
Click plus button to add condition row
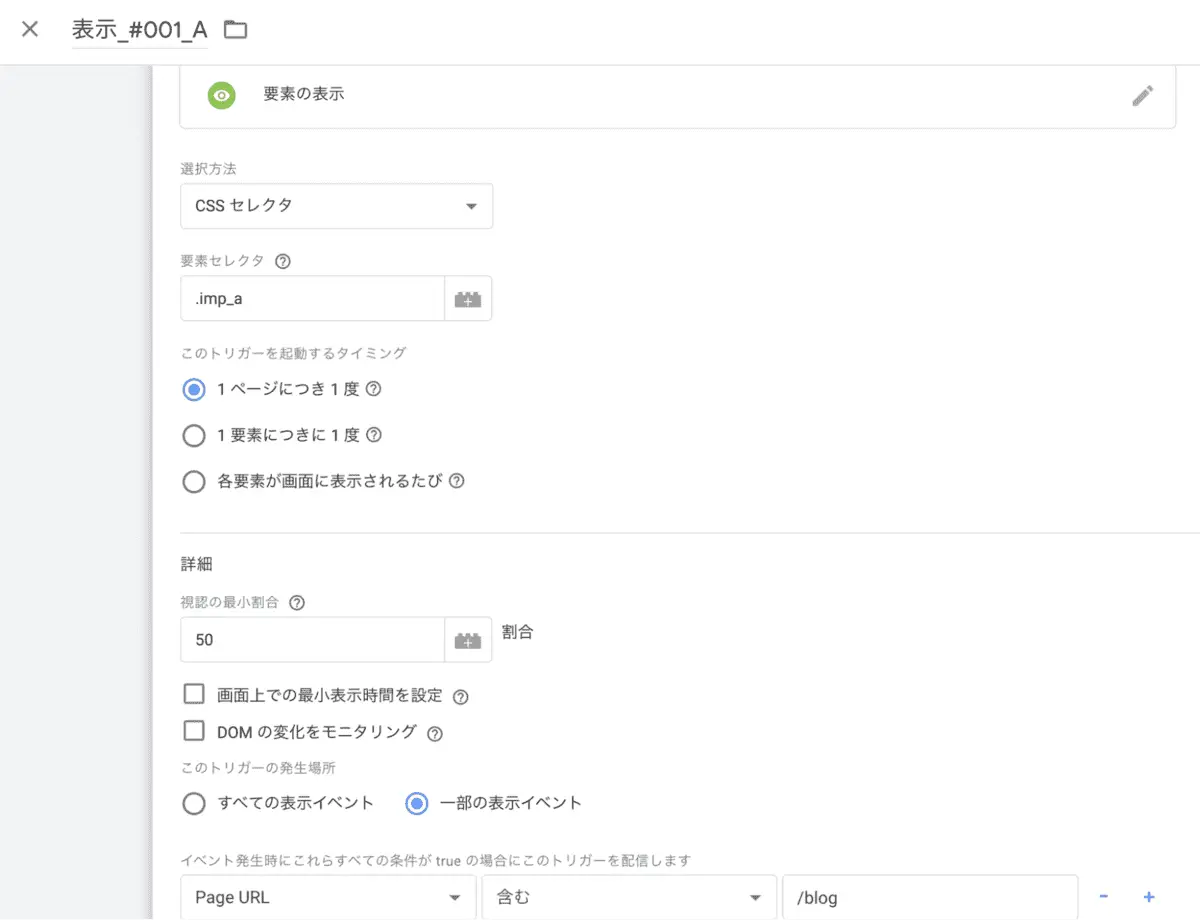pyautogui.click(x=1149, y=897)
